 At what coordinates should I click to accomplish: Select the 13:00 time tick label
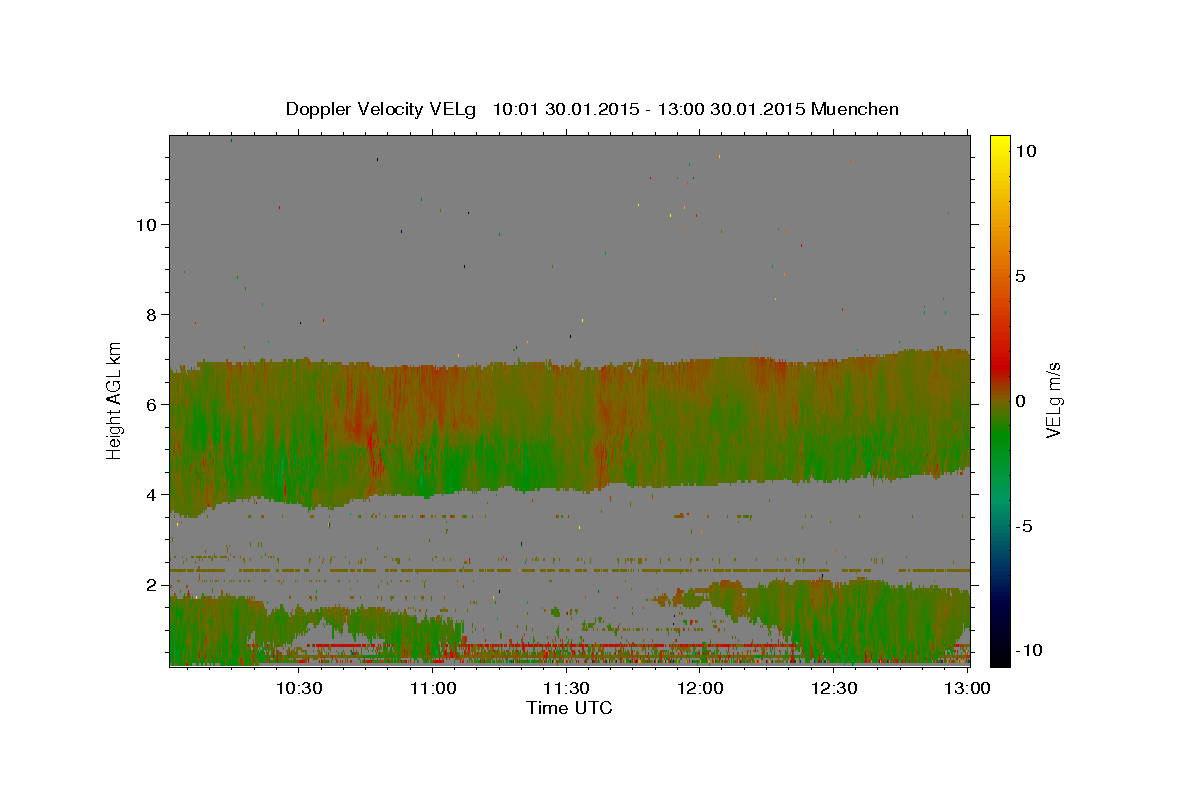(966, 688)
